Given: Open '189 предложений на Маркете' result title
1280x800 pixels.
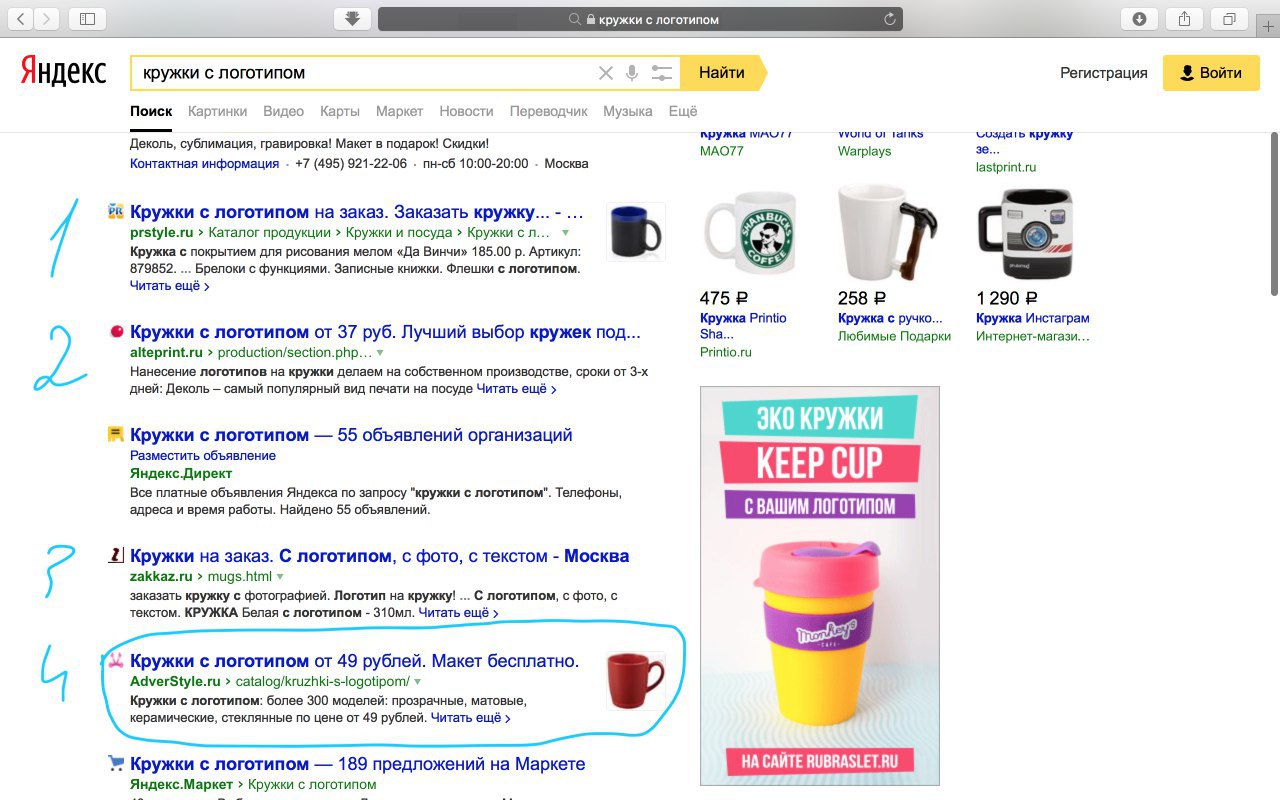Looking at the screenshot, I should tap(358, 764).
